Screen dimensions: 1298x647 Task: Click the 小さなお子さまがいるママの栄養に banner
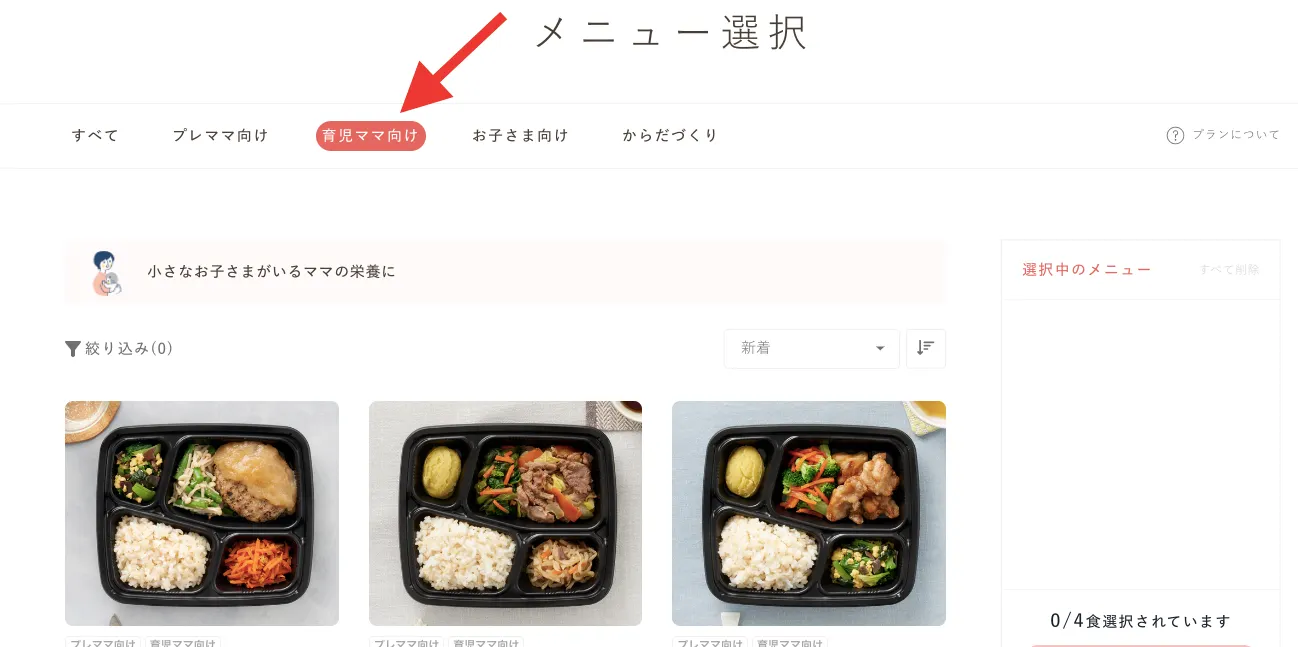(505, 272)
